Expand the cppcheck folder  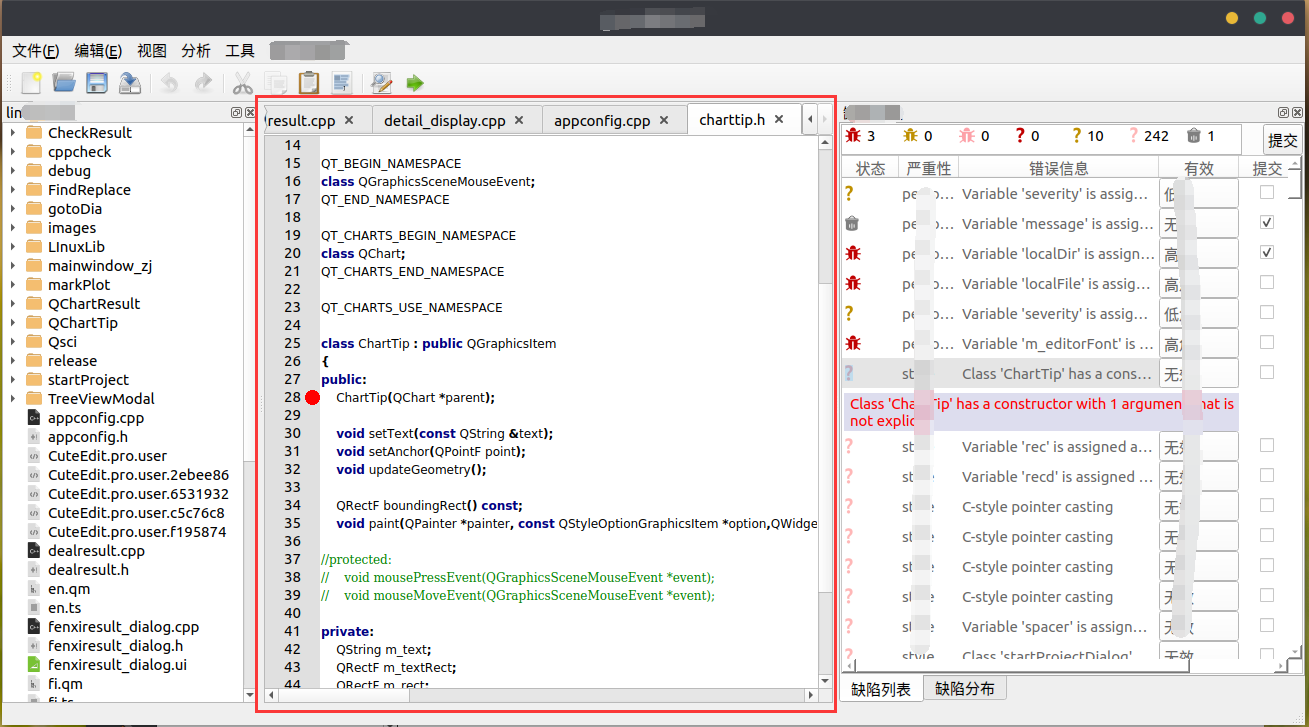[12, 152]
